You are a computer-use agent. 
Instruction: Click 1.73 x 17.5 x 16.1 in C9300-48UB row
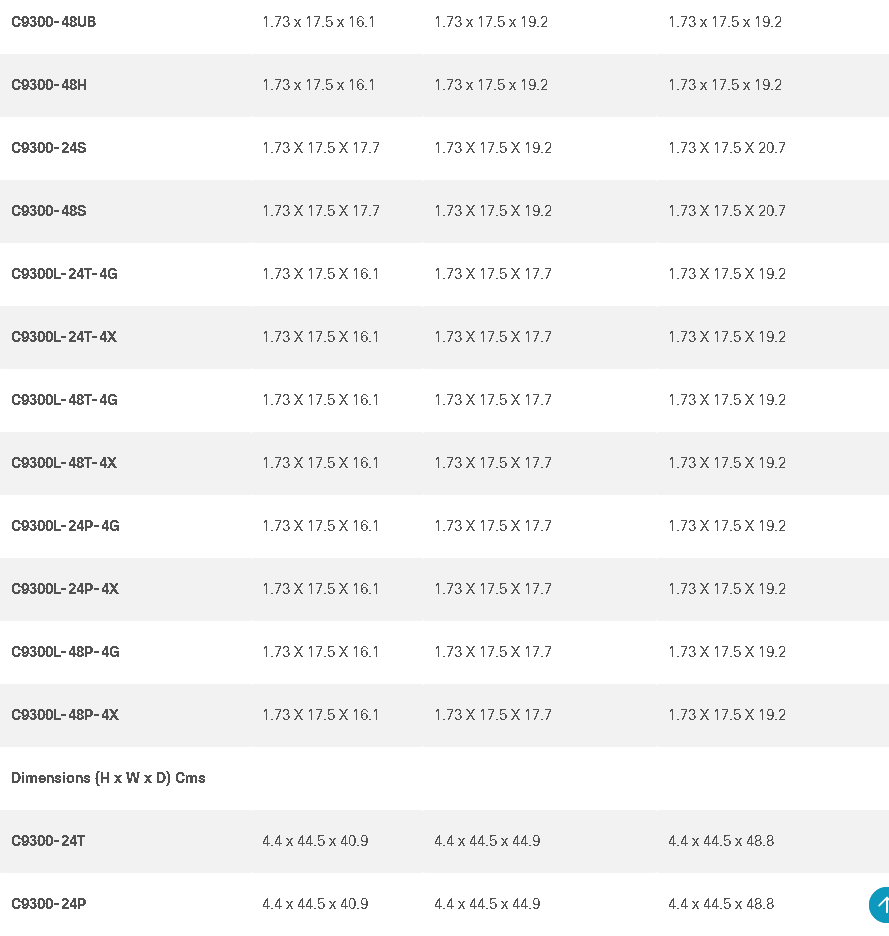point(318,22)
